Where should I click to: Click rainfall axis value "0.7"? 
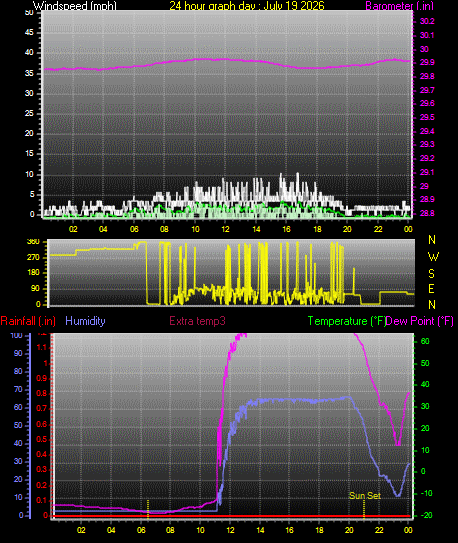point(42,409)
